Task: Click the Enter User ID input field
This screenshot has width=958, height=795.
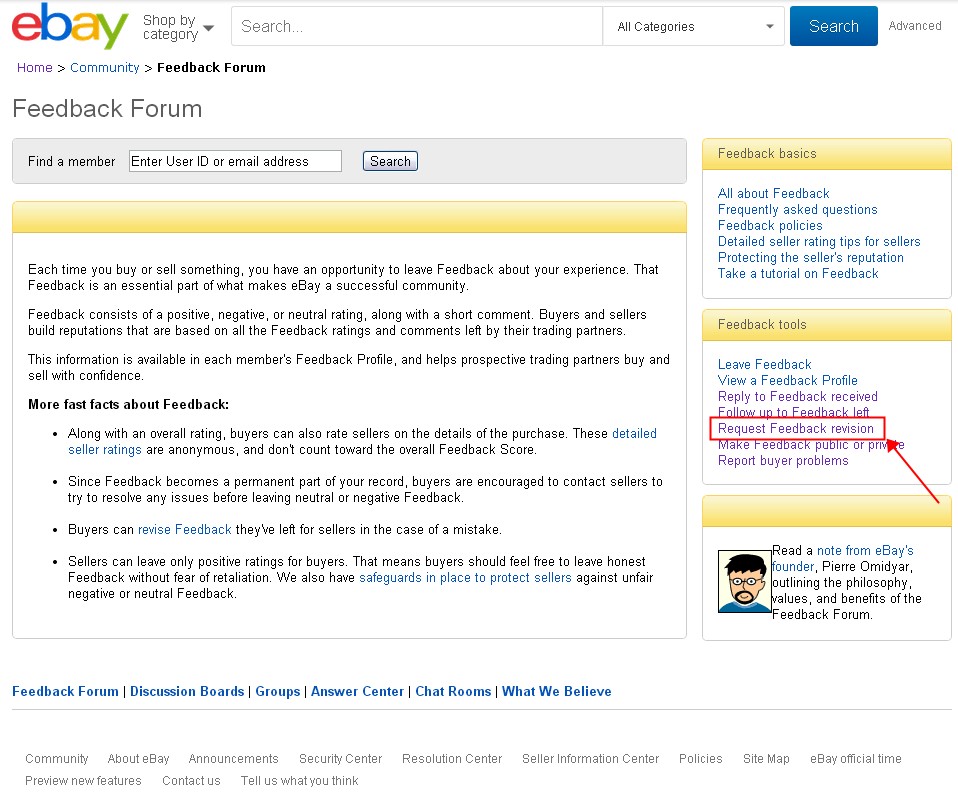Action: pyautogui.click(x=234, y=160)
